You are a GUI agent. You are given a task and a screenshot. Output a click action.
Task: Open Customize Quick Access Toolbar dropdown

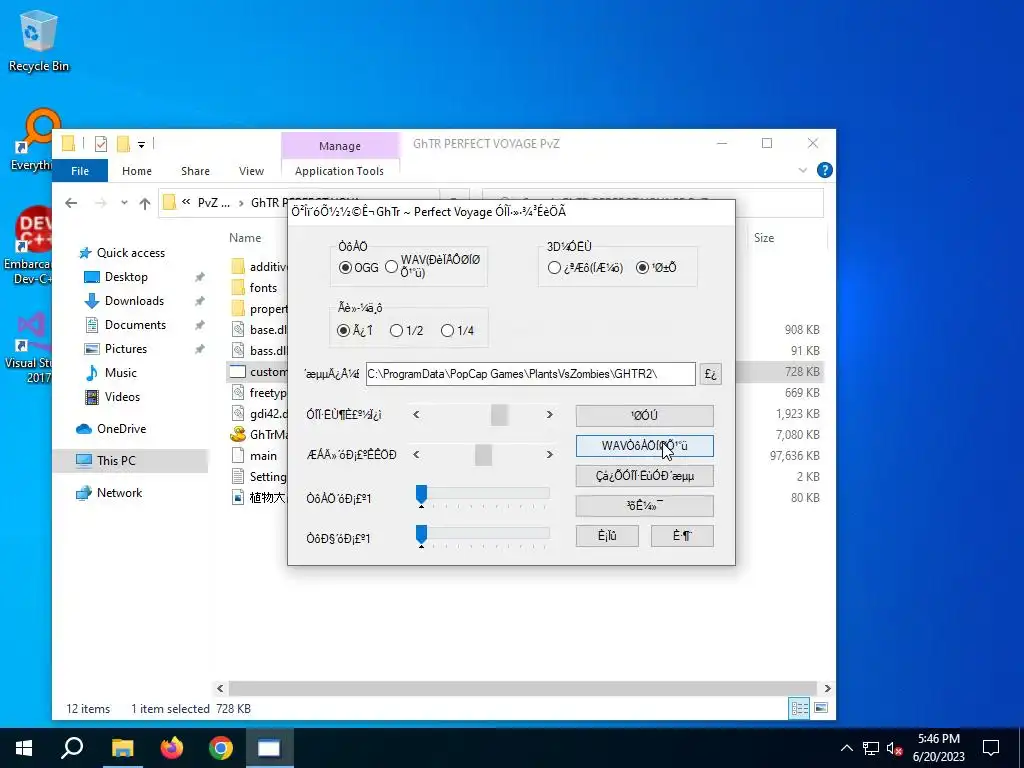pos(141,144)
